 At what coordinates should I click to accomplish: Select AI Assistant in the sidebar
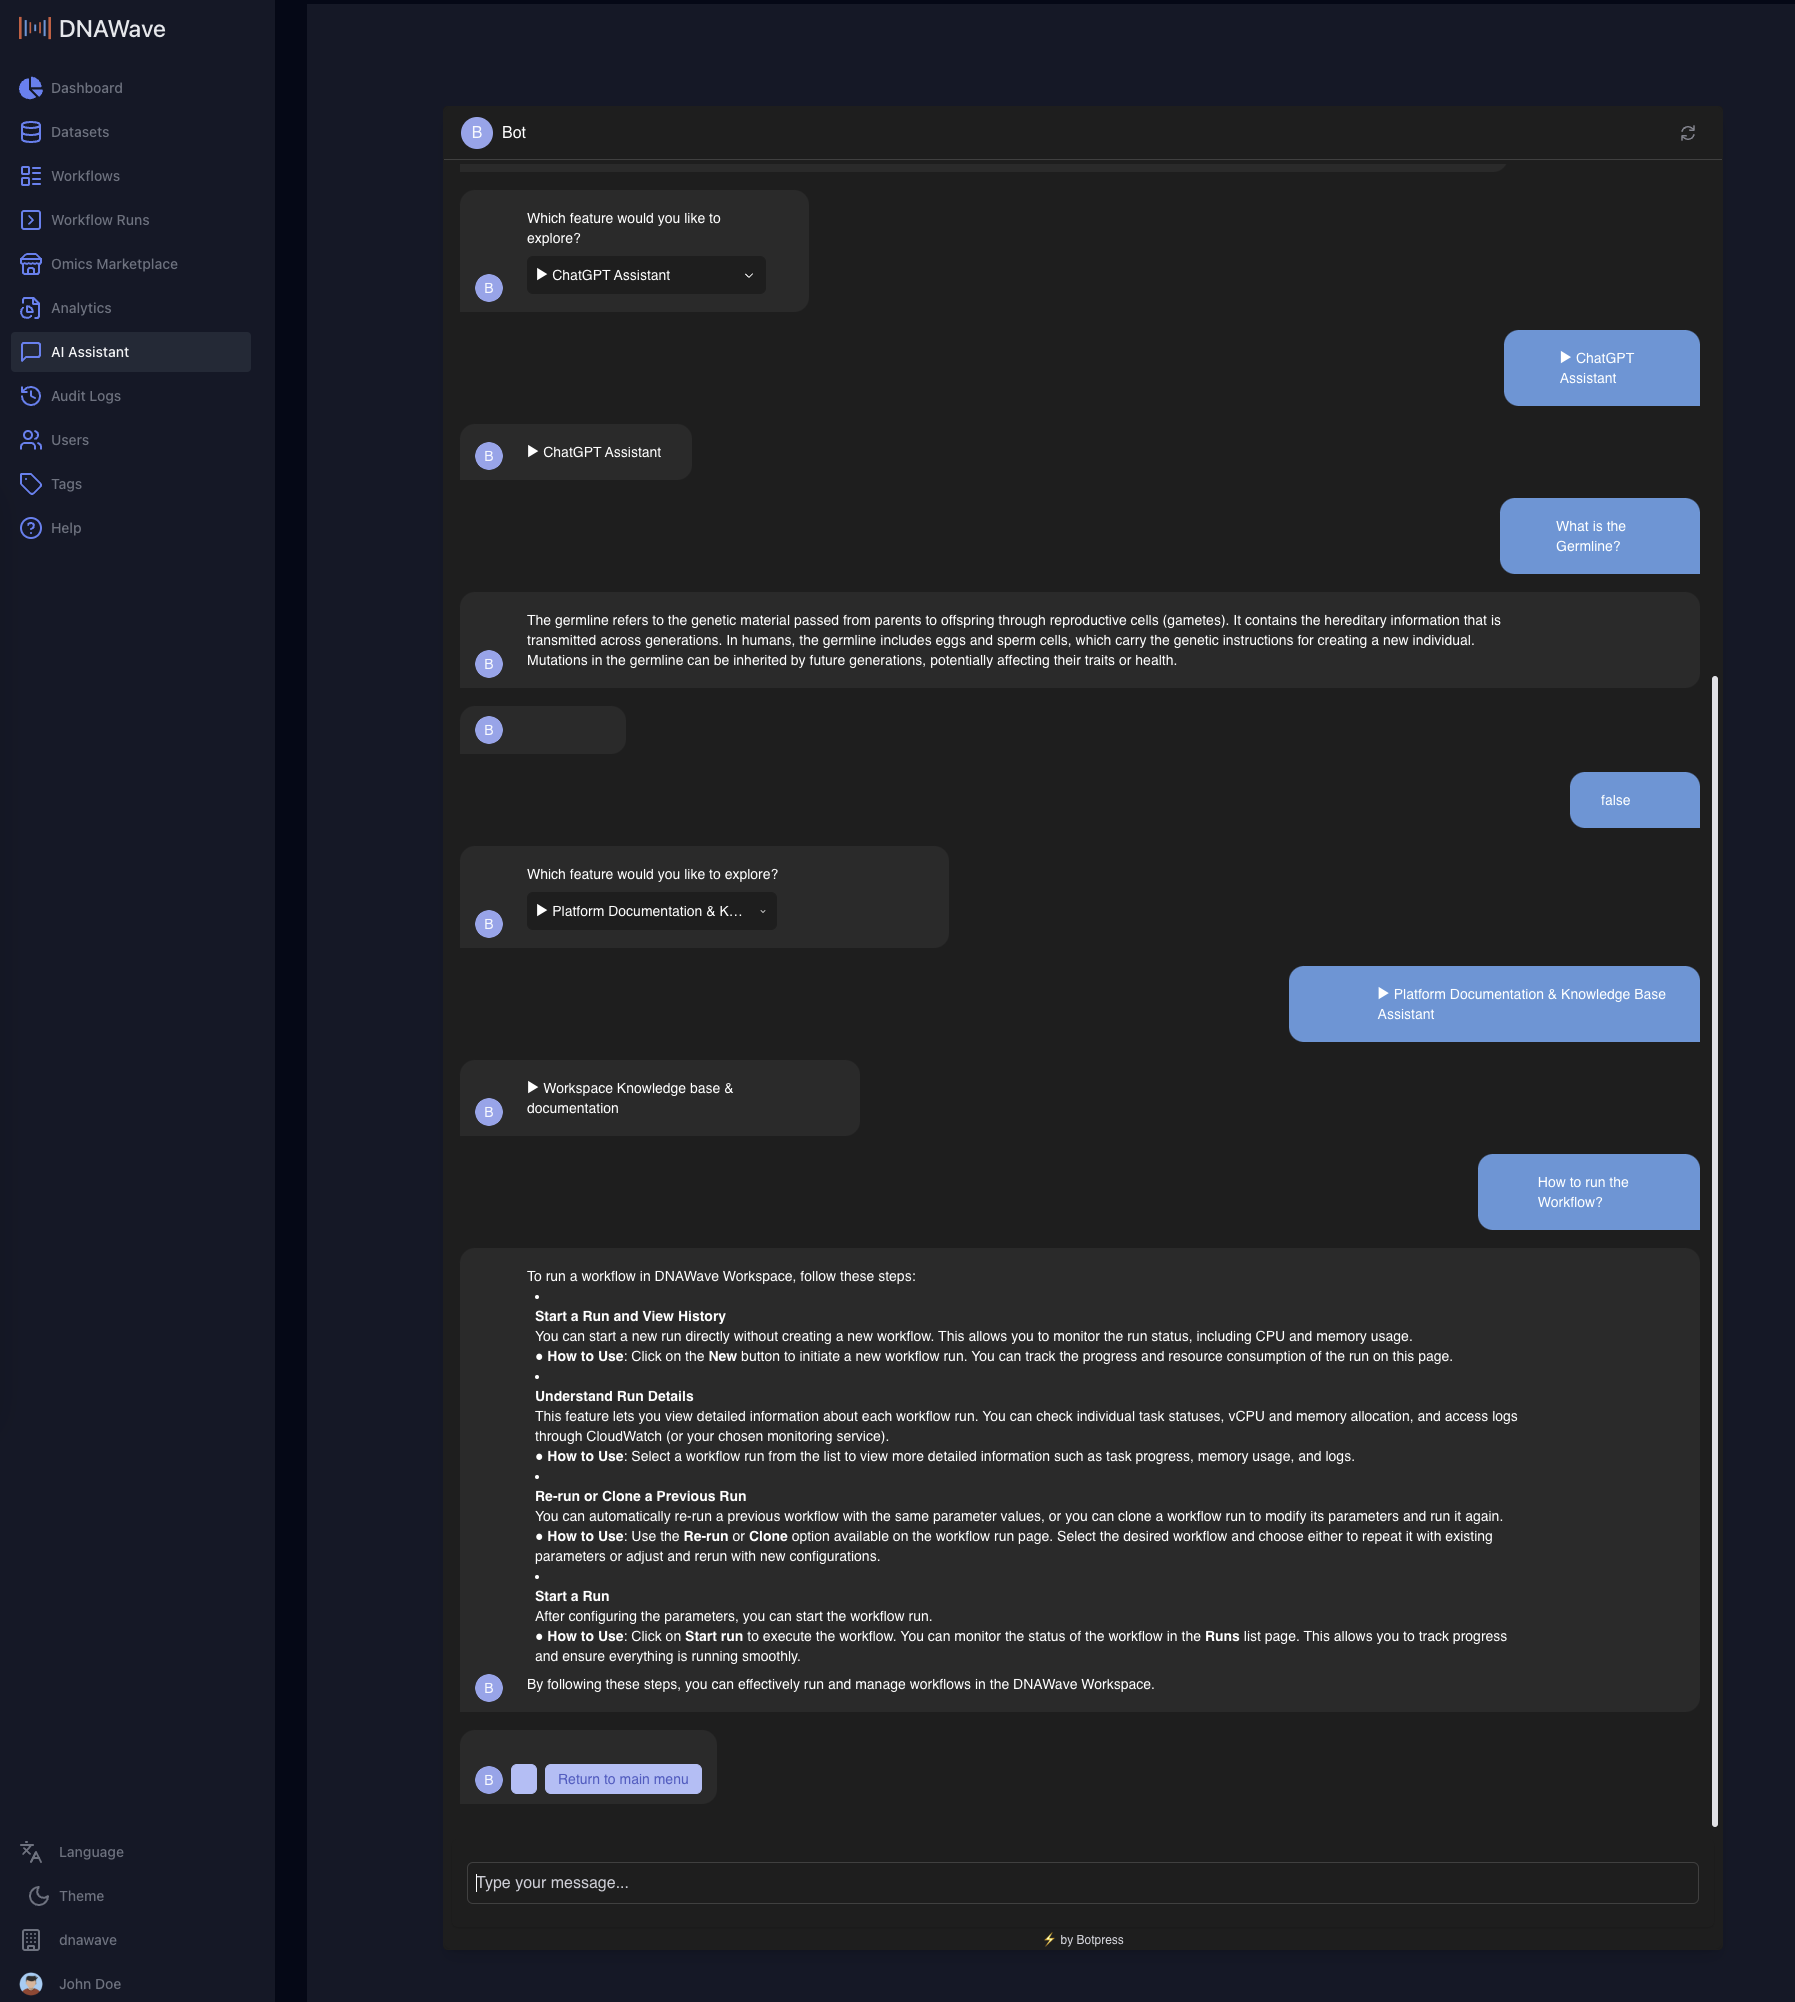point(90,351)
